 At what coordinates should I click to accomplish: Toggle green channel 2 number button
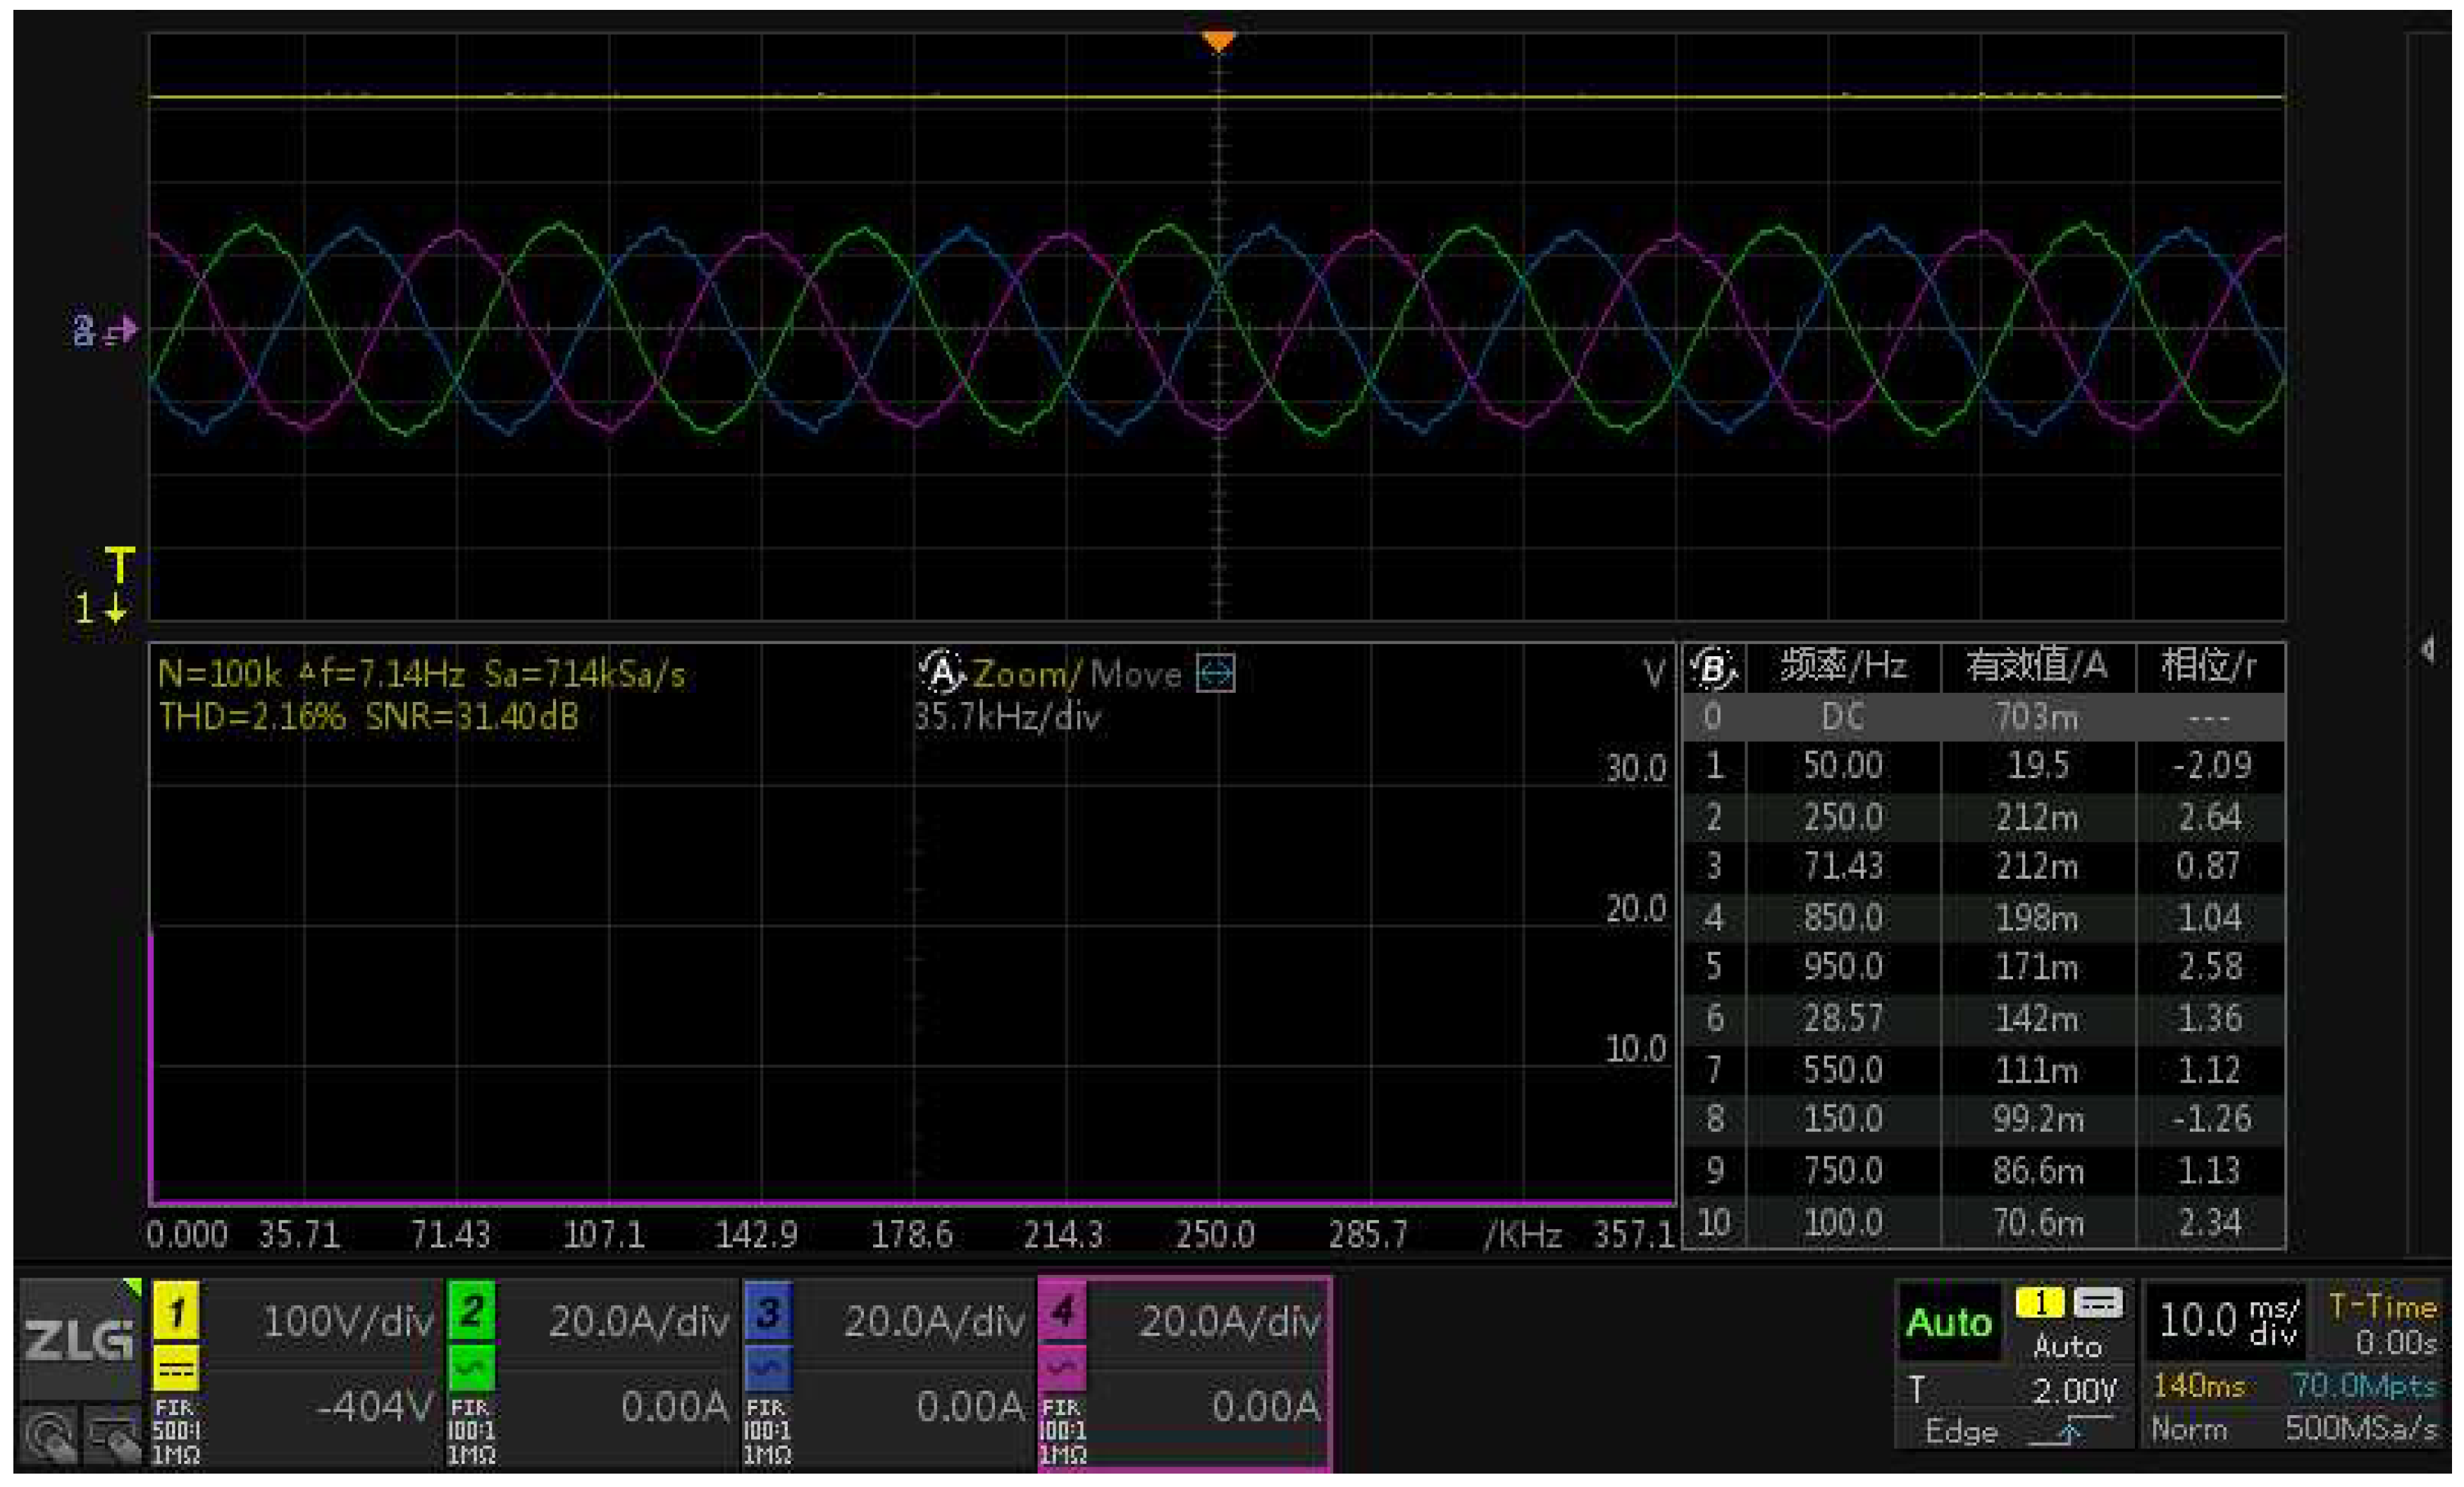[471, 1311]
